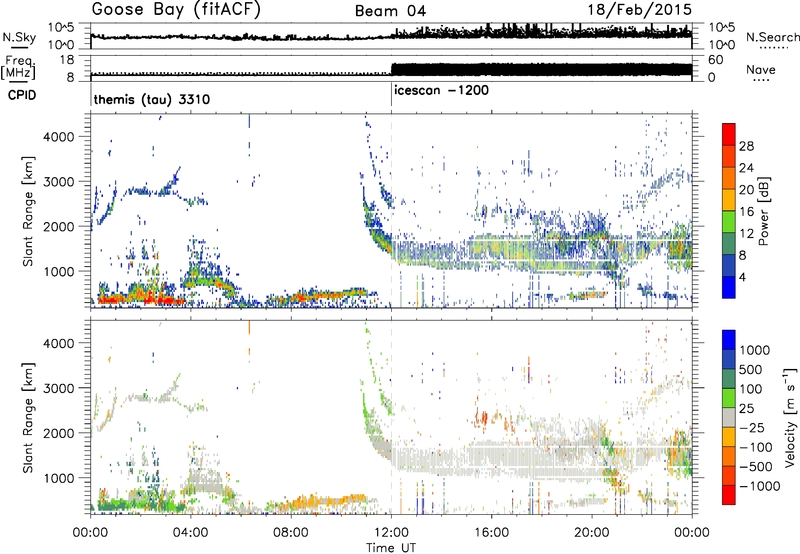This screenshot has height=554, width=800.
Task: Click the 'Nave' legend label
Action: coord(761,69)
